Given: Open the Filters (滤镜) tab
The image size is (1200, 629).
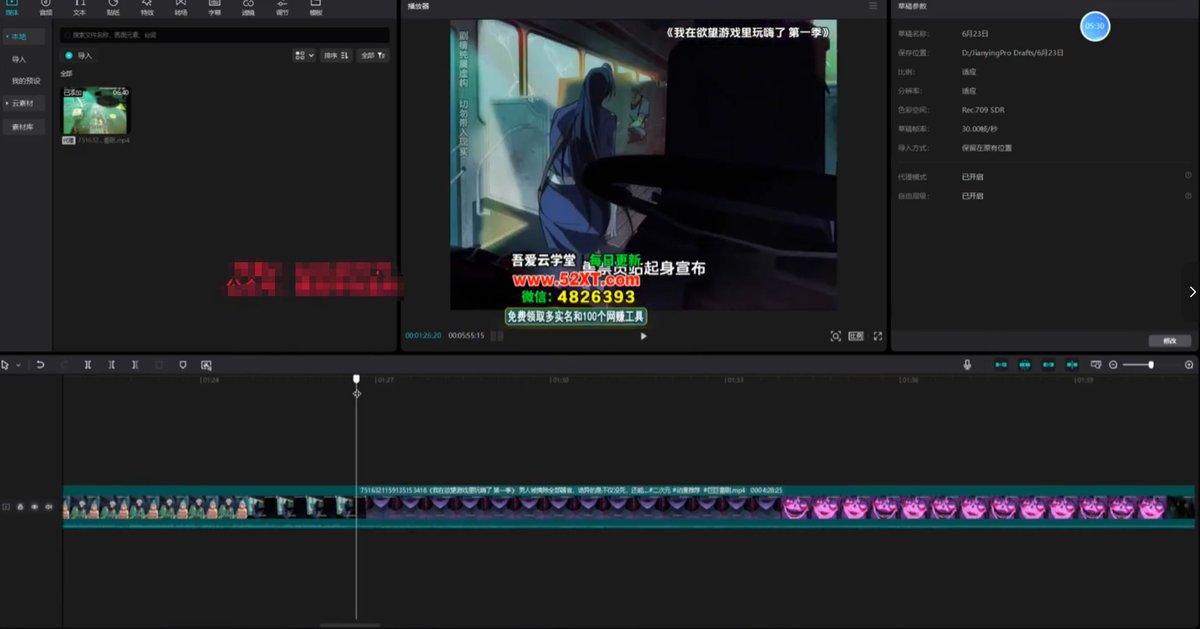Looking at the screenshot, I should pyautogui.click(x=248, y=8).
